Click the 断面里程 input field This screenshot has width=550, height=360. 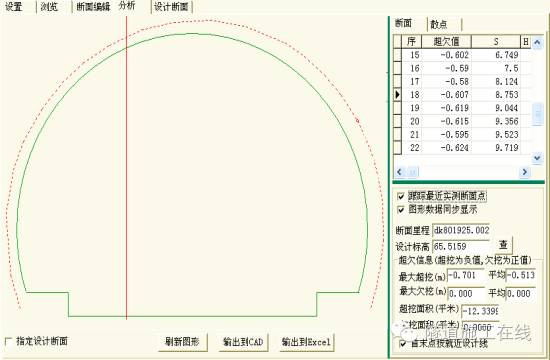461,231
